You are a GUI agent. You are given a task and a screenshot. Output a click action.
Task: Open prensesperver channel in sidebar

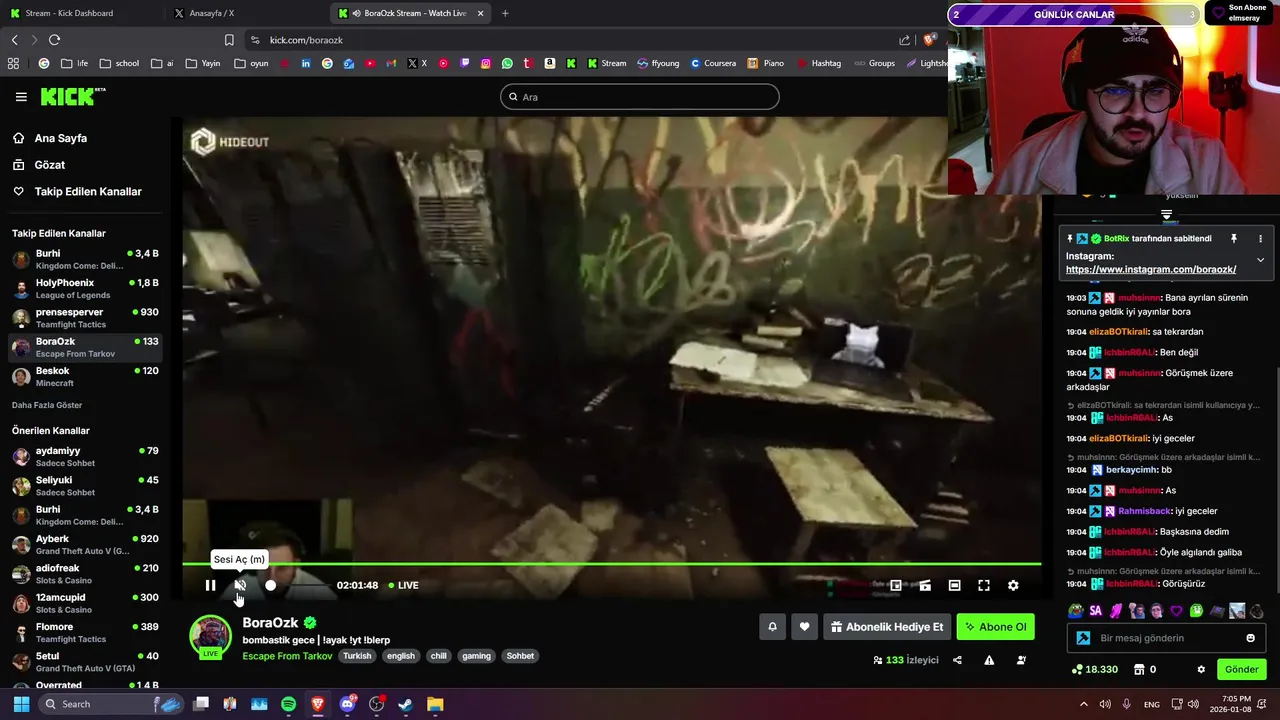point(85,318)
